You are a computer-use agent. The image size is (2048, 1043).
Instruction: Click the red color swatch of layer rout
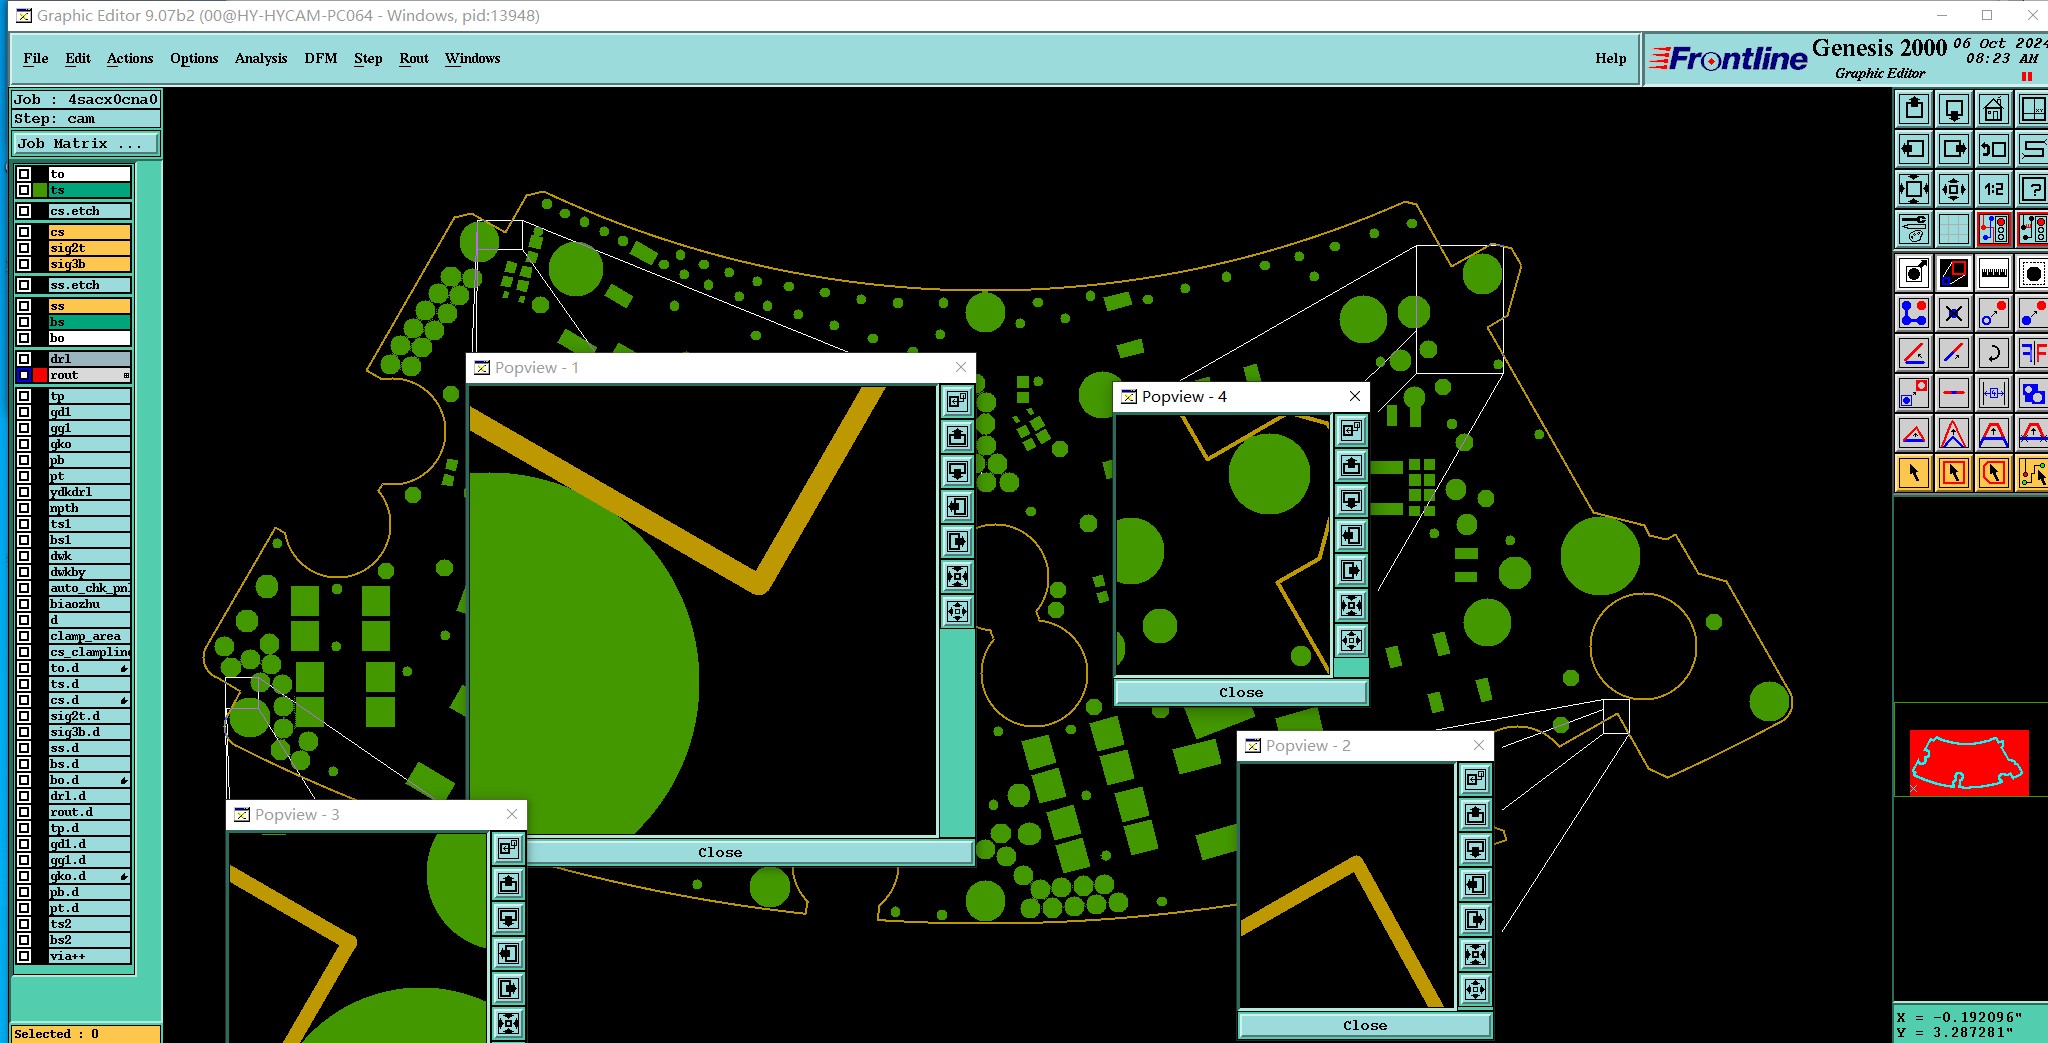[40, 375]
